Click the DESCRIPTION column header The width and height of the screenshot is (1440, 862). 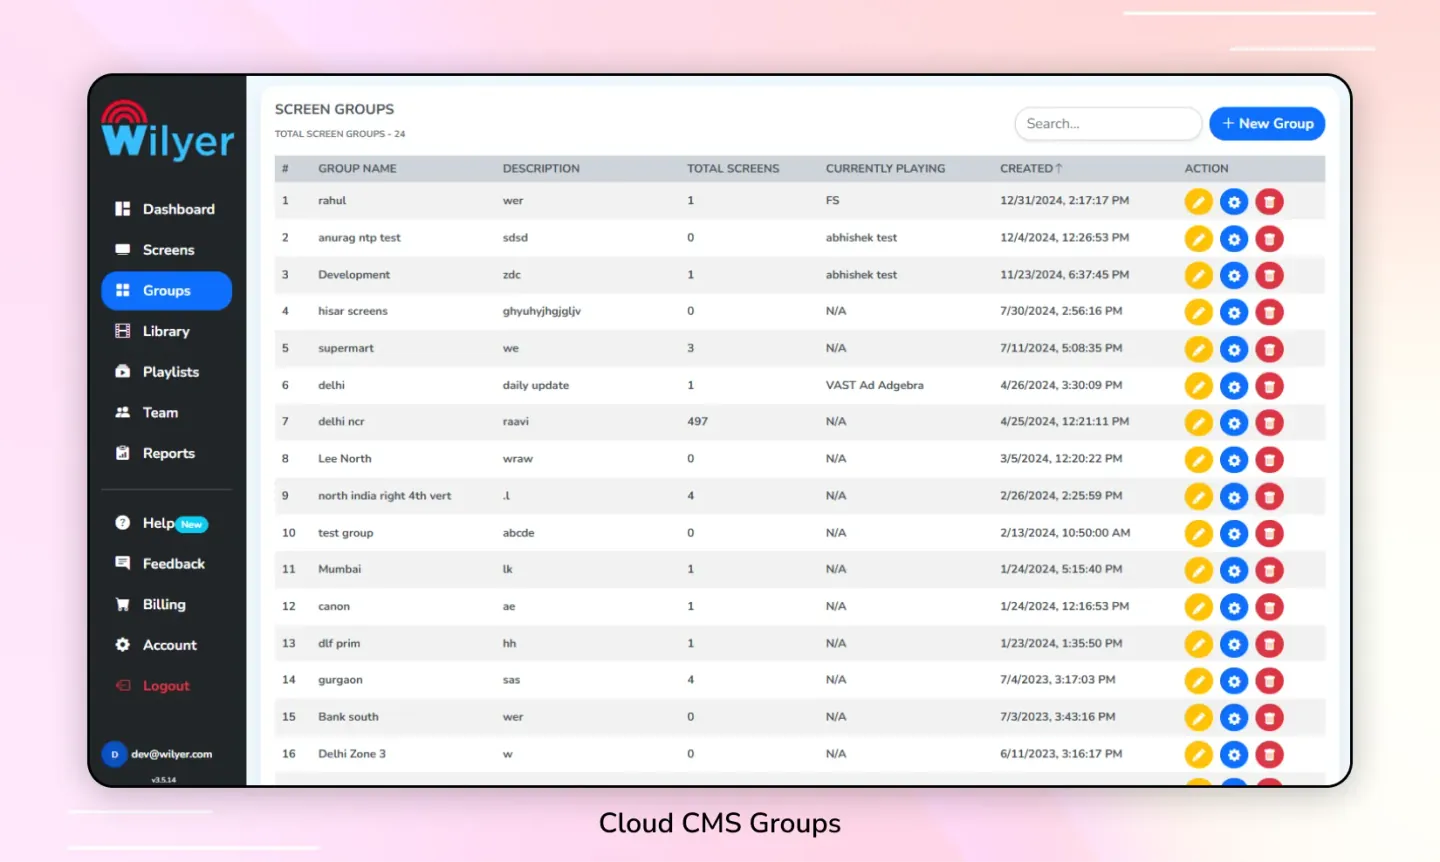[541, 169]
